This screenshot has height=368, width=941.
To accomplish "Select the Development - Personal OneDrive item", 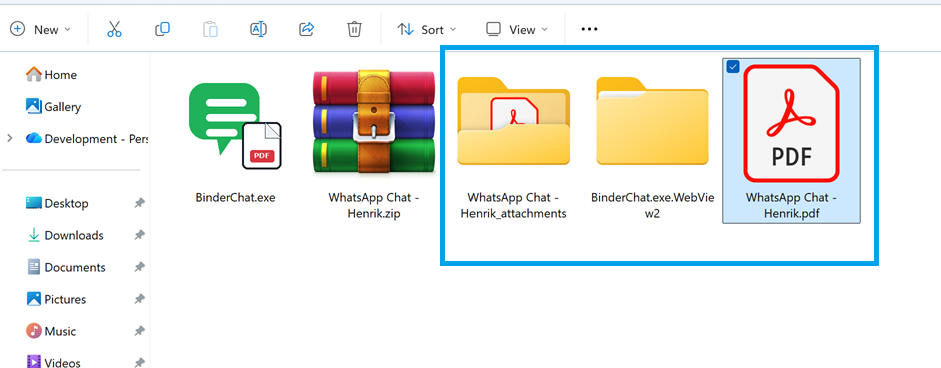I will (88, 139).
